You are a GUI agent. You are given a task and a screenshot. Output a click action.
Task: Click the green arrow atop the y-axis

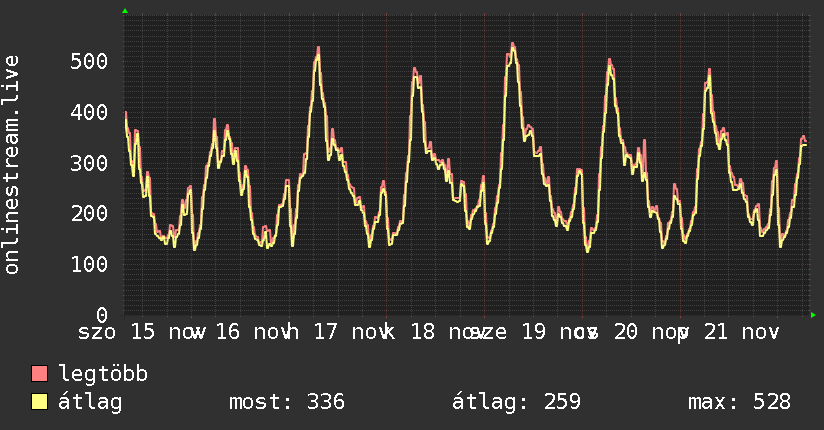tap(125, 11)
